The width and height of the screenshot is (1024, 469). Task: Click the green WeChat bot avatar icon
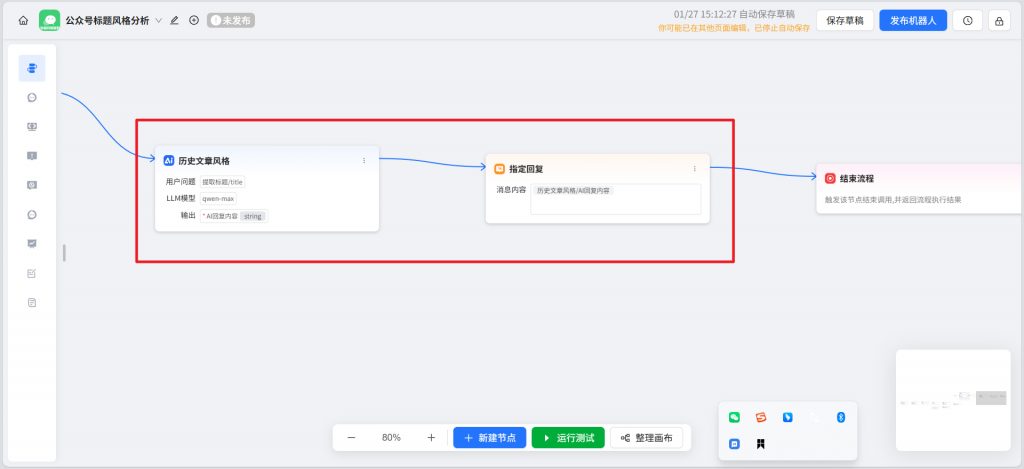coord(50,20)
